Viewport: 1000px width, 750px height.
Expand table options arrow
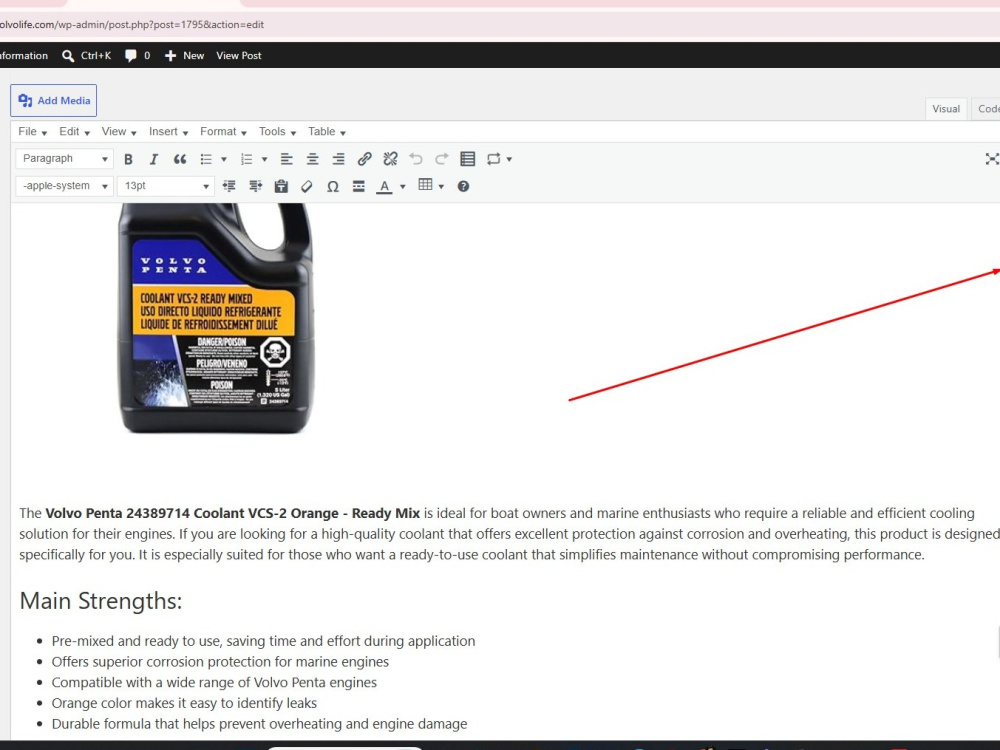click(441, 187)
